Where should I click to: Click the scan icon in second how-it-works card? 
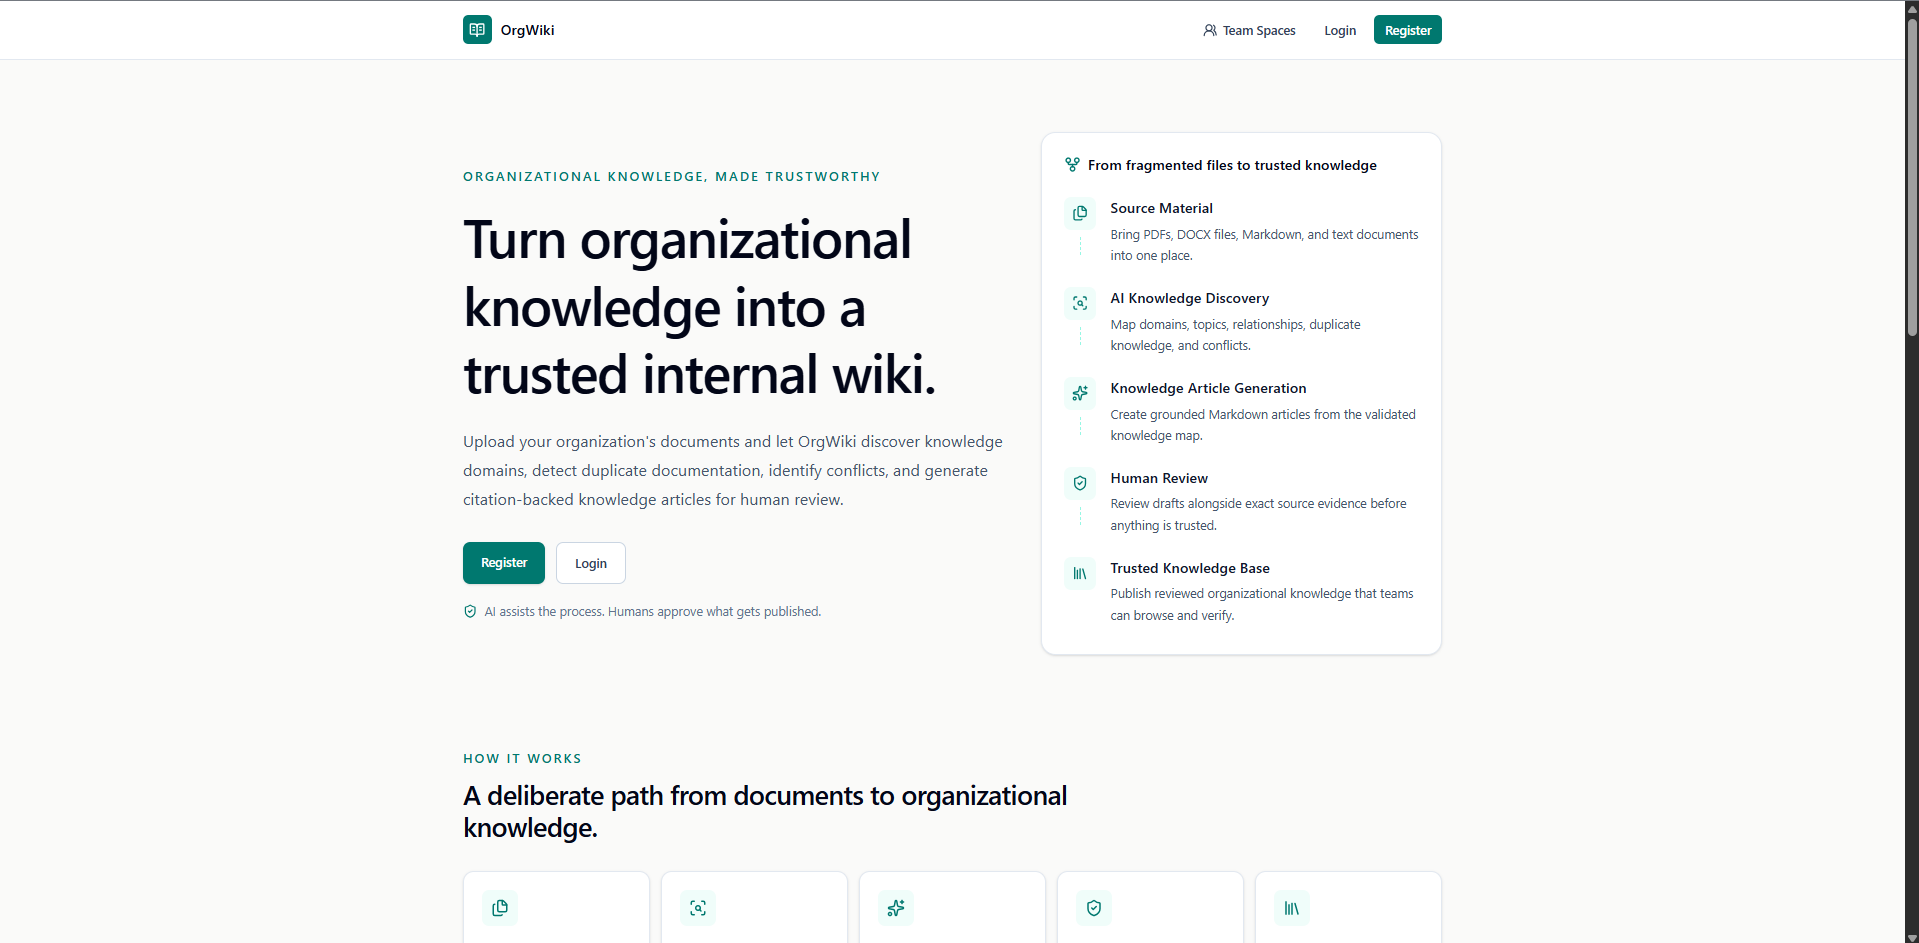pyautogui.click(x=698, y=908)
